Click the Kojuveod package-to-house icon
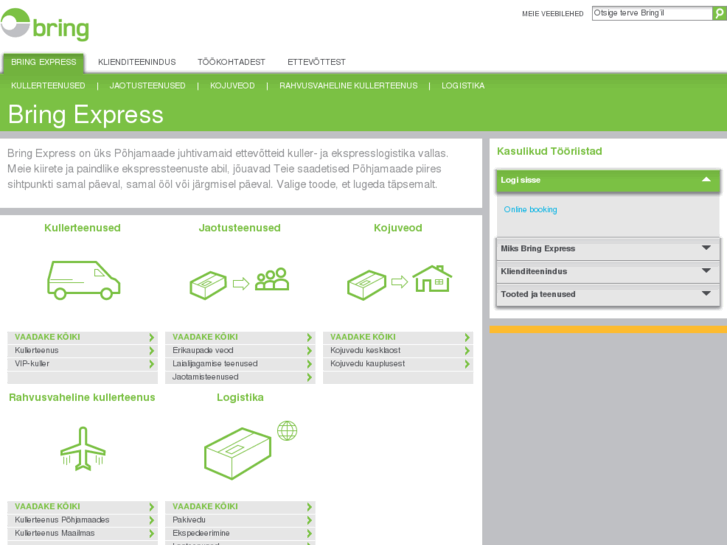 tap(399, 282)
